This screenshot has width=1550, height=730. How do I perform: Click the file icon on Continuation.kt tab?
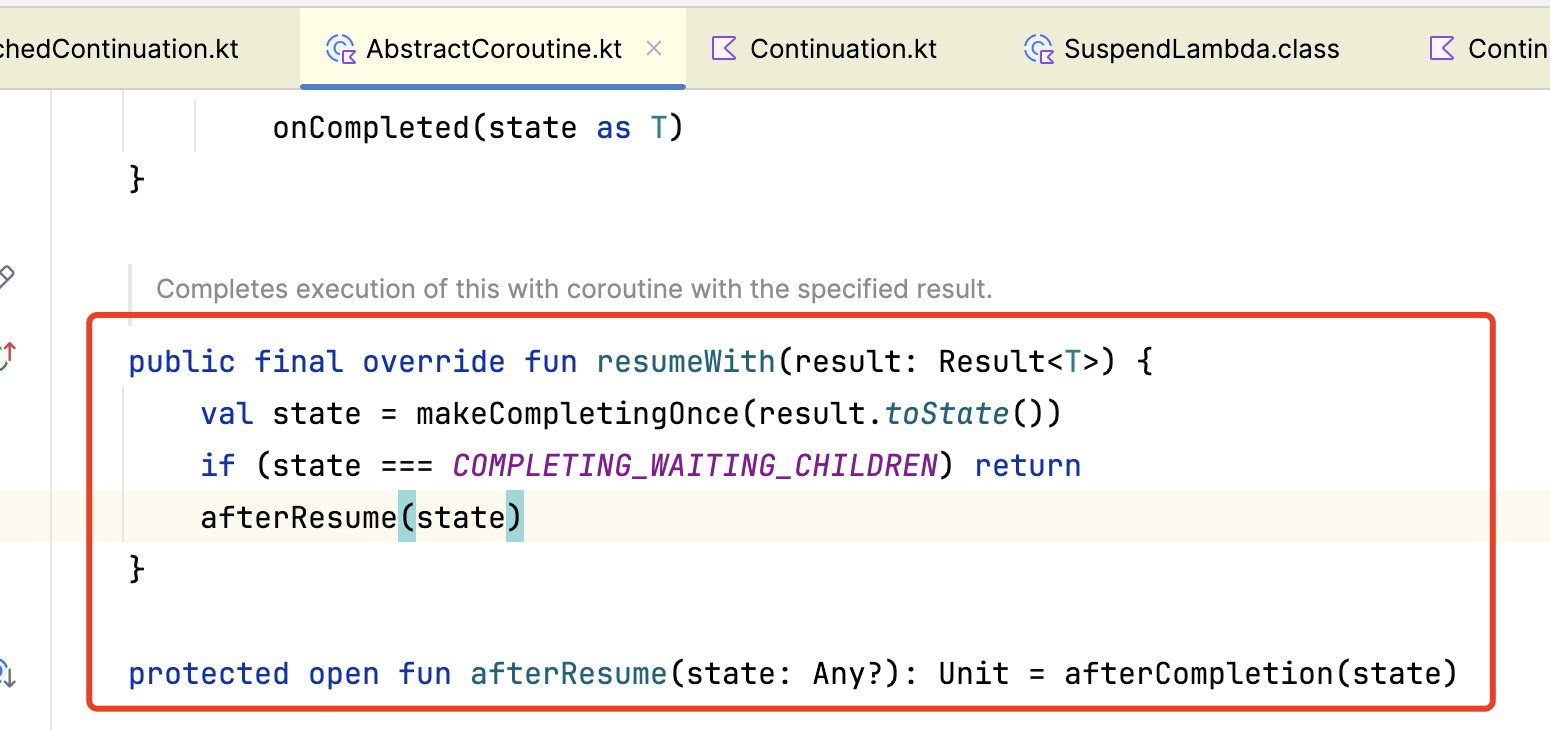tap(722, 48)
